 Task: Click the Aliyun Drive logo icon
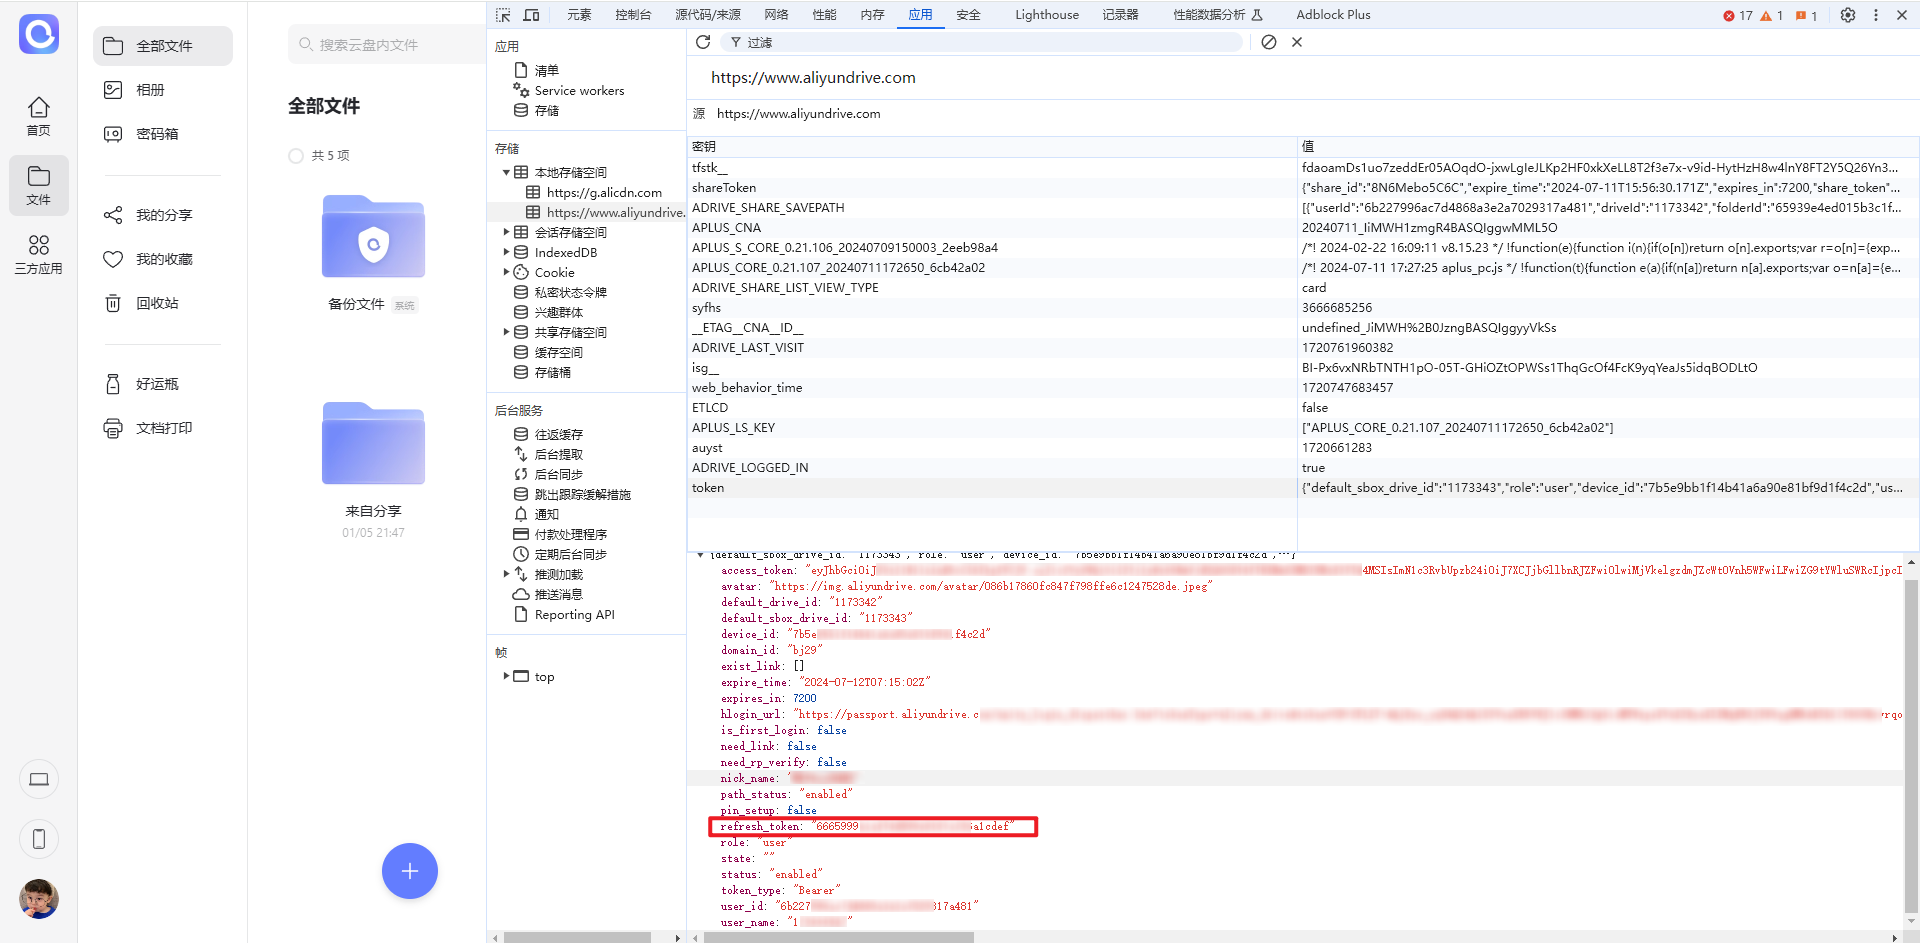[39, 34]
